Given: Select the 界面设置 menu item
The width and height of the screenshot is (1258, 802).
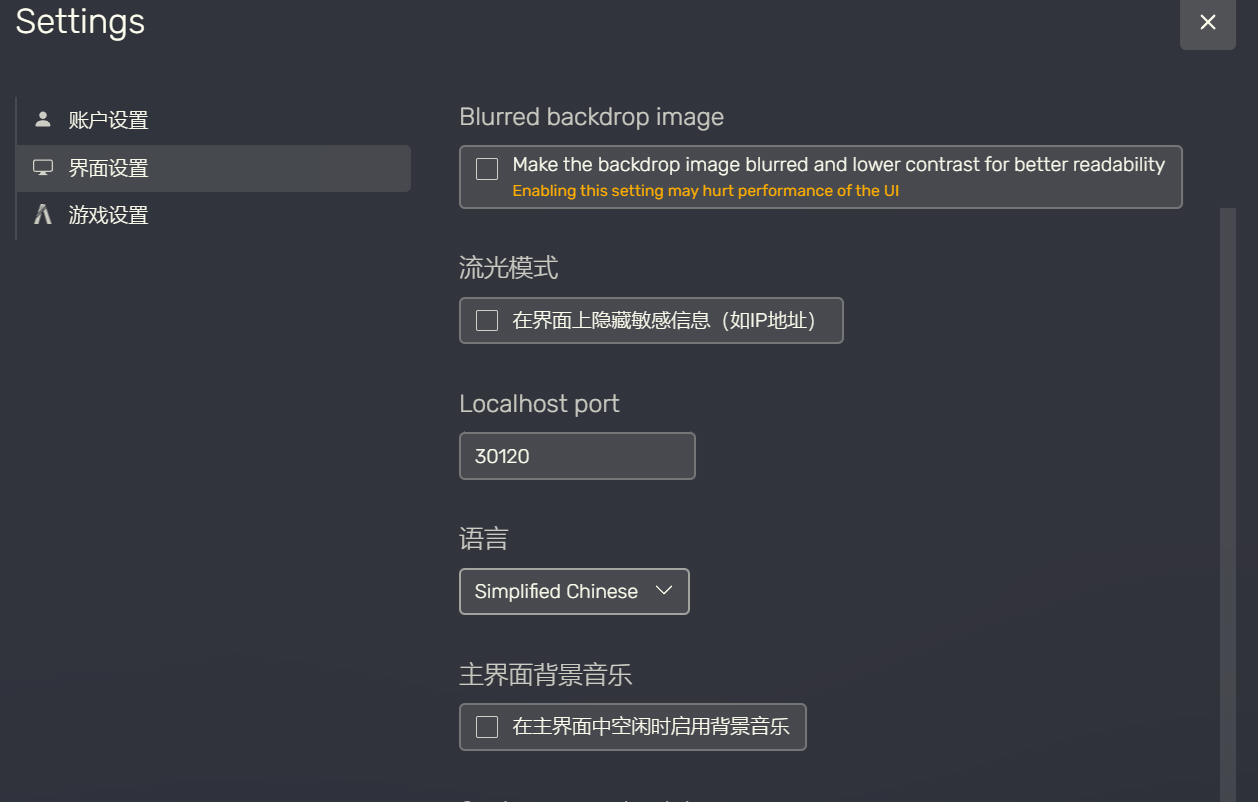Looking at the screenshot, I should (x=108, y=168).
